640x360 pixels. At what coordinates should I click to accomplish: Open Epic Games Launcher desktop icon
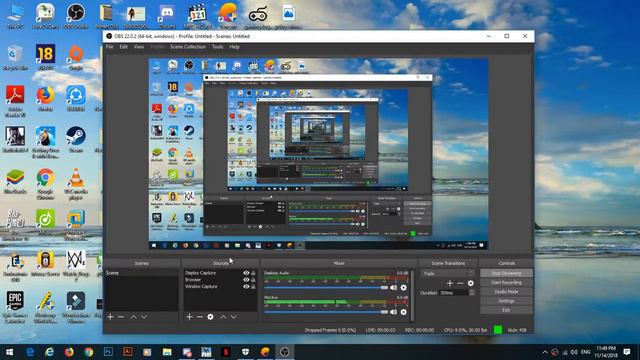(15, 307)
